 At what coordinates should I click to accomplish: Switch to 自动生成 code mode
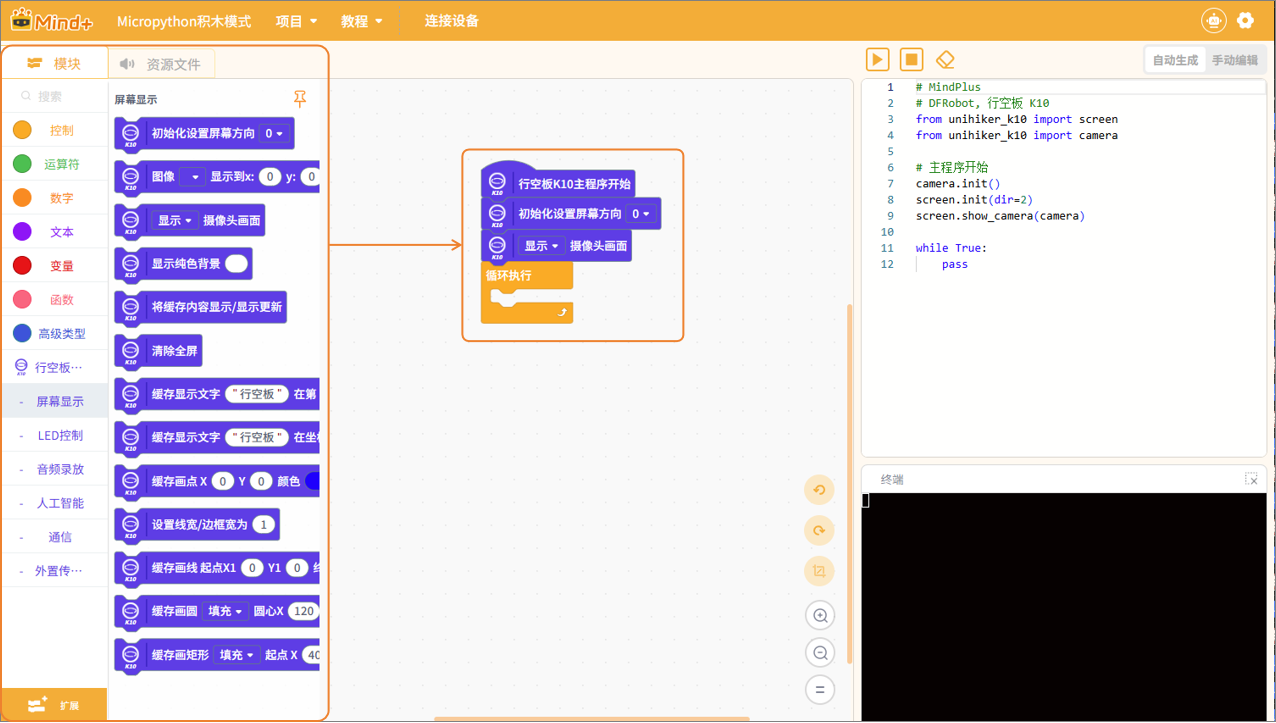[1175, 60]
